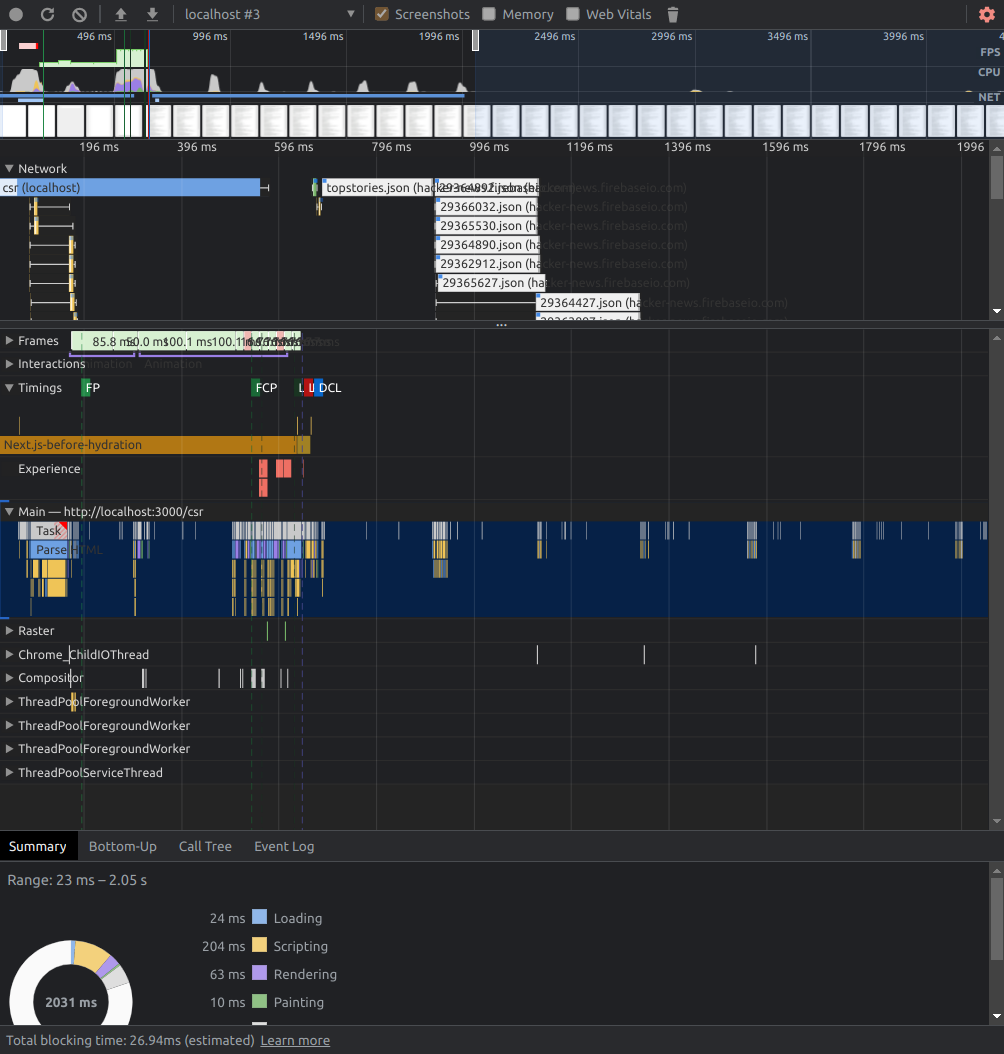Open the Event Log tab
1004x1054 pixels.
tap(284, 846)
